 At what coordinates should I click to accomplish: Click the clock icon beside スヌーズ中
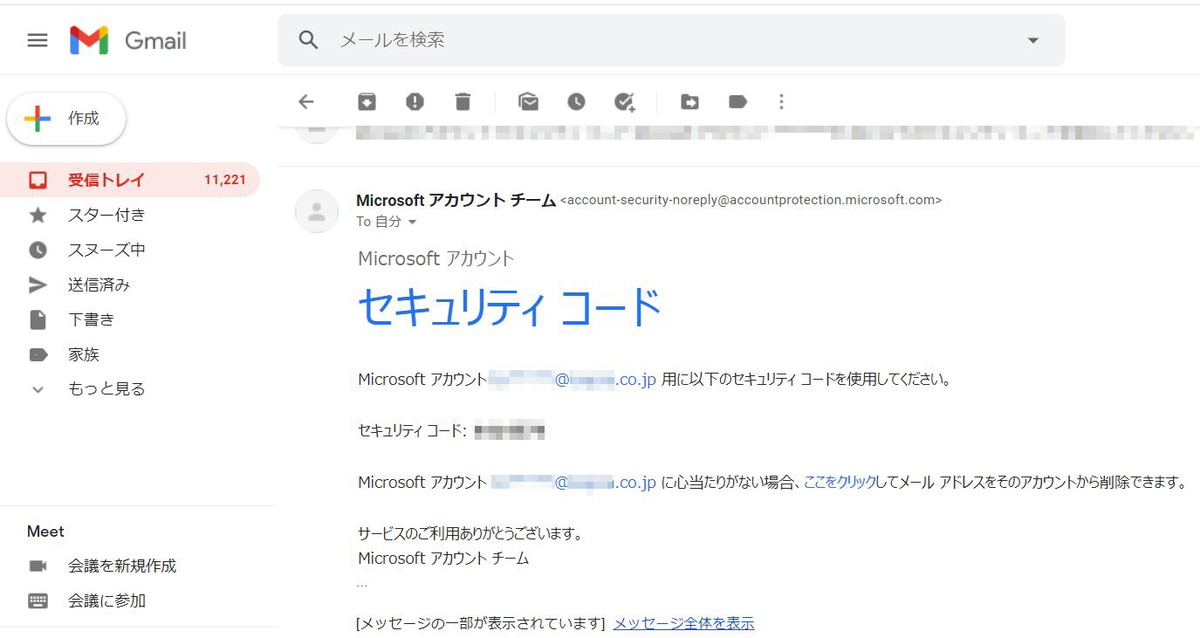coord(38,250)
